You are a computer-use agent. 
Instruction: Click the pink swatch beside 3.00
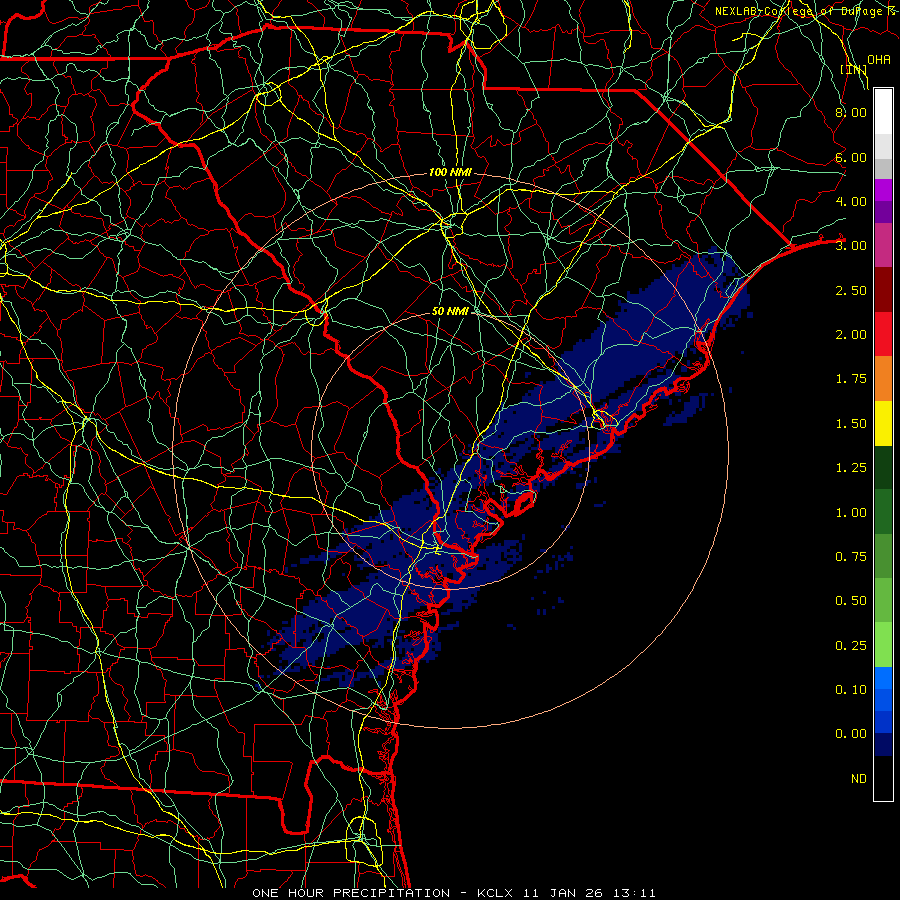tap(883, 245)
